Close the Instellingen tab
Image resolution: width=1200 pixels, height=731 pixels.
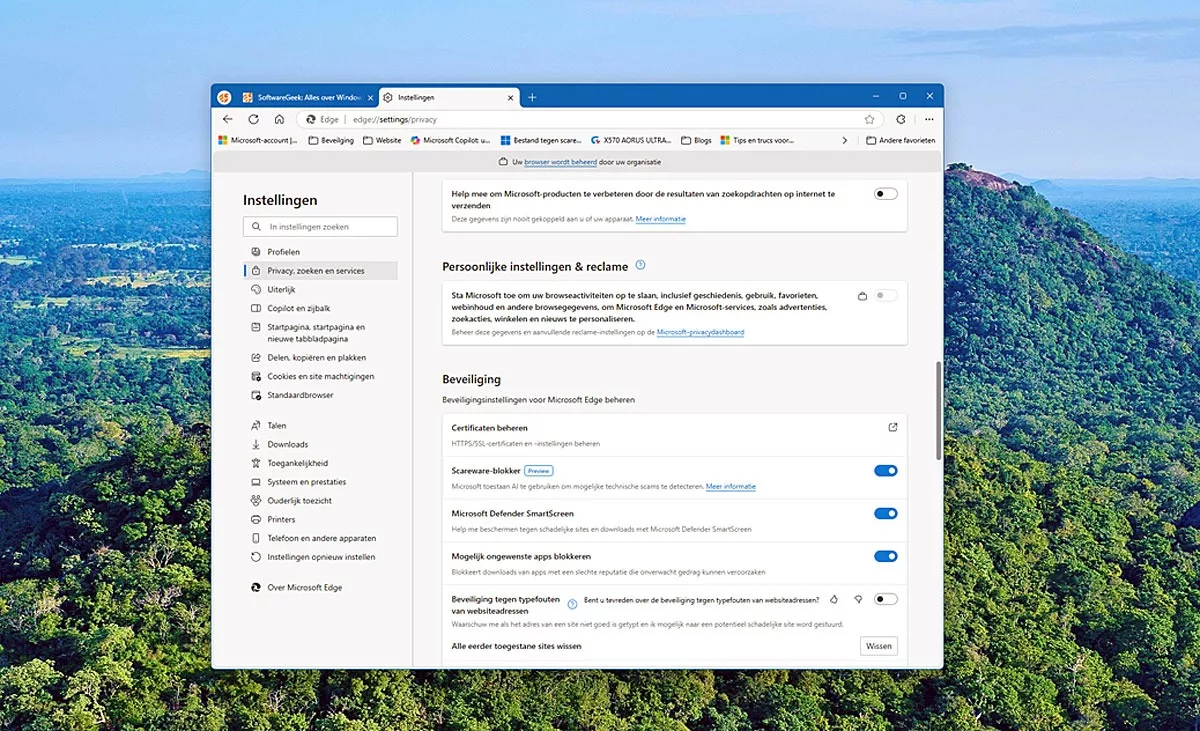(x=511, y=97)
